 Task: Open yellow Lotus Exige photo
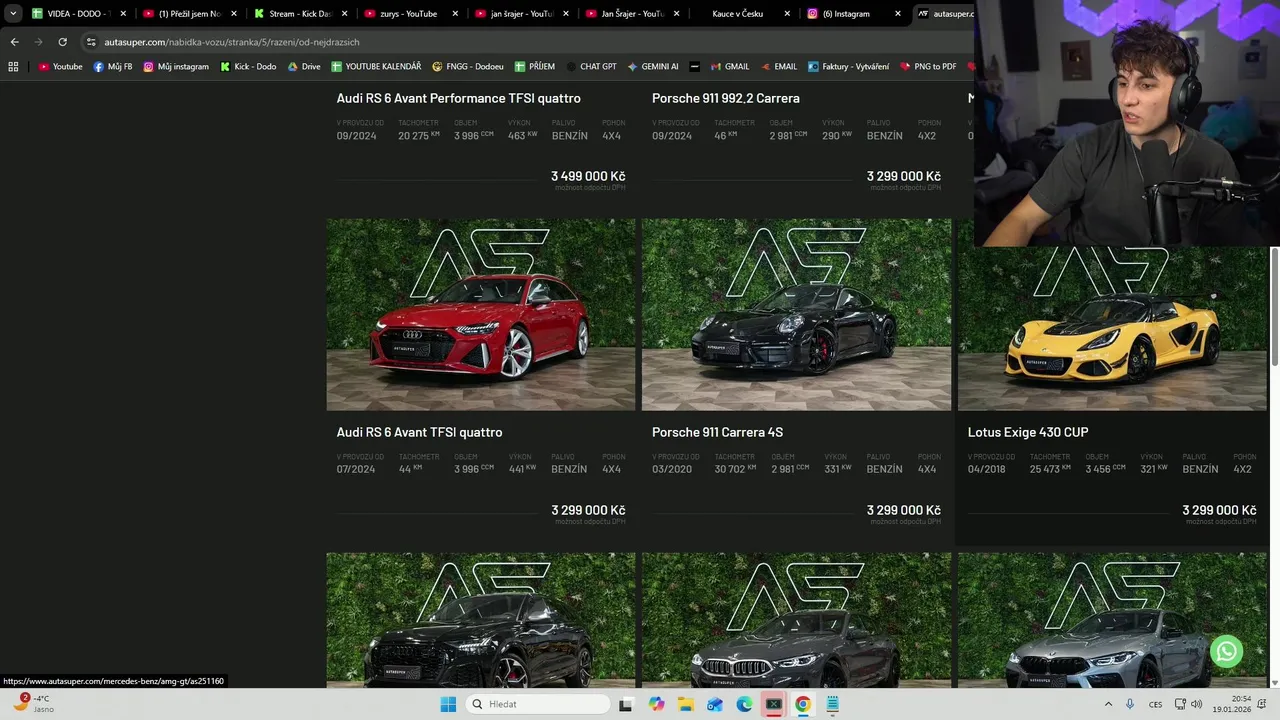(x=1112, y=328)
